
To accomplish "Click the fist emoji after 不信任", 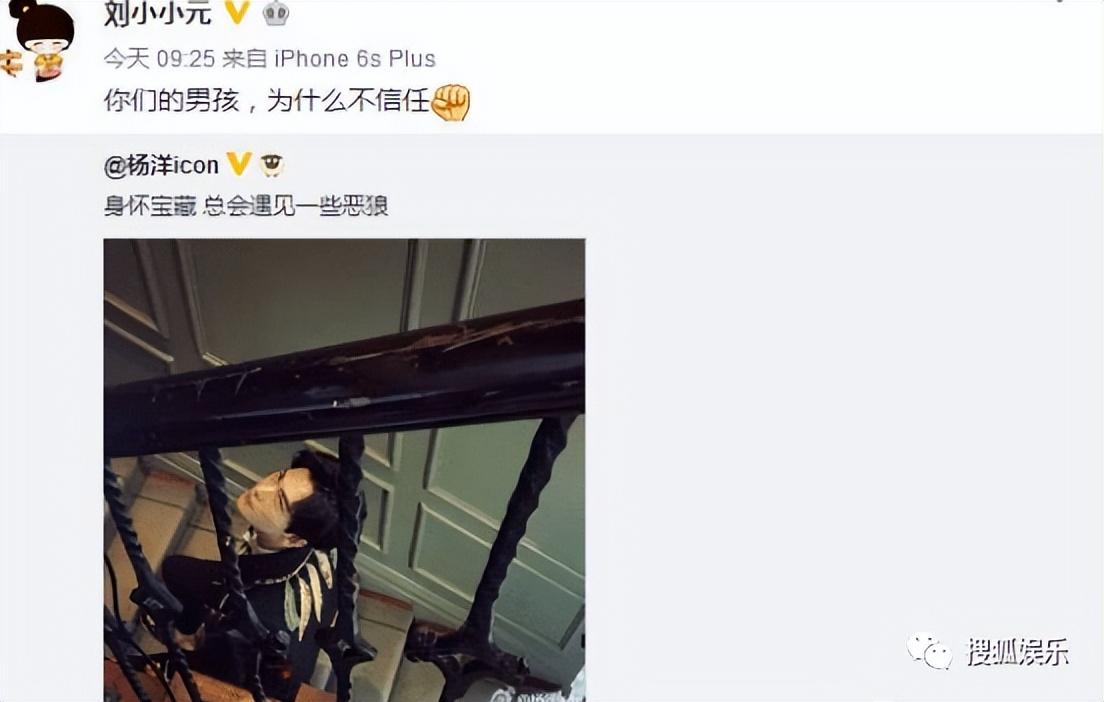I will (x=450, y=102).
